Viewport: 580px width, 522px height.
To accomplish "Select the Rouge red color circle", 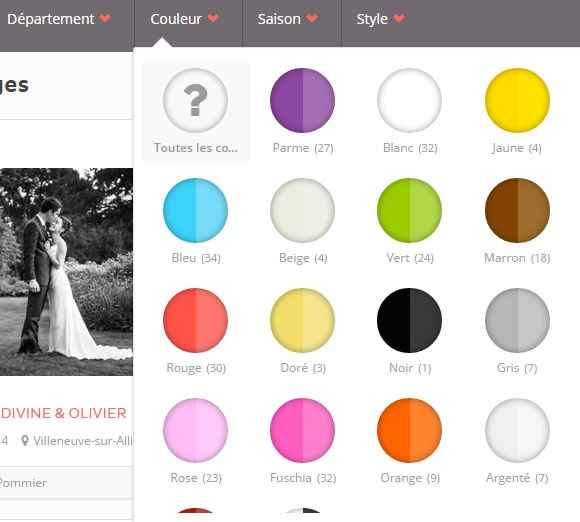I will tap(195, 320).
